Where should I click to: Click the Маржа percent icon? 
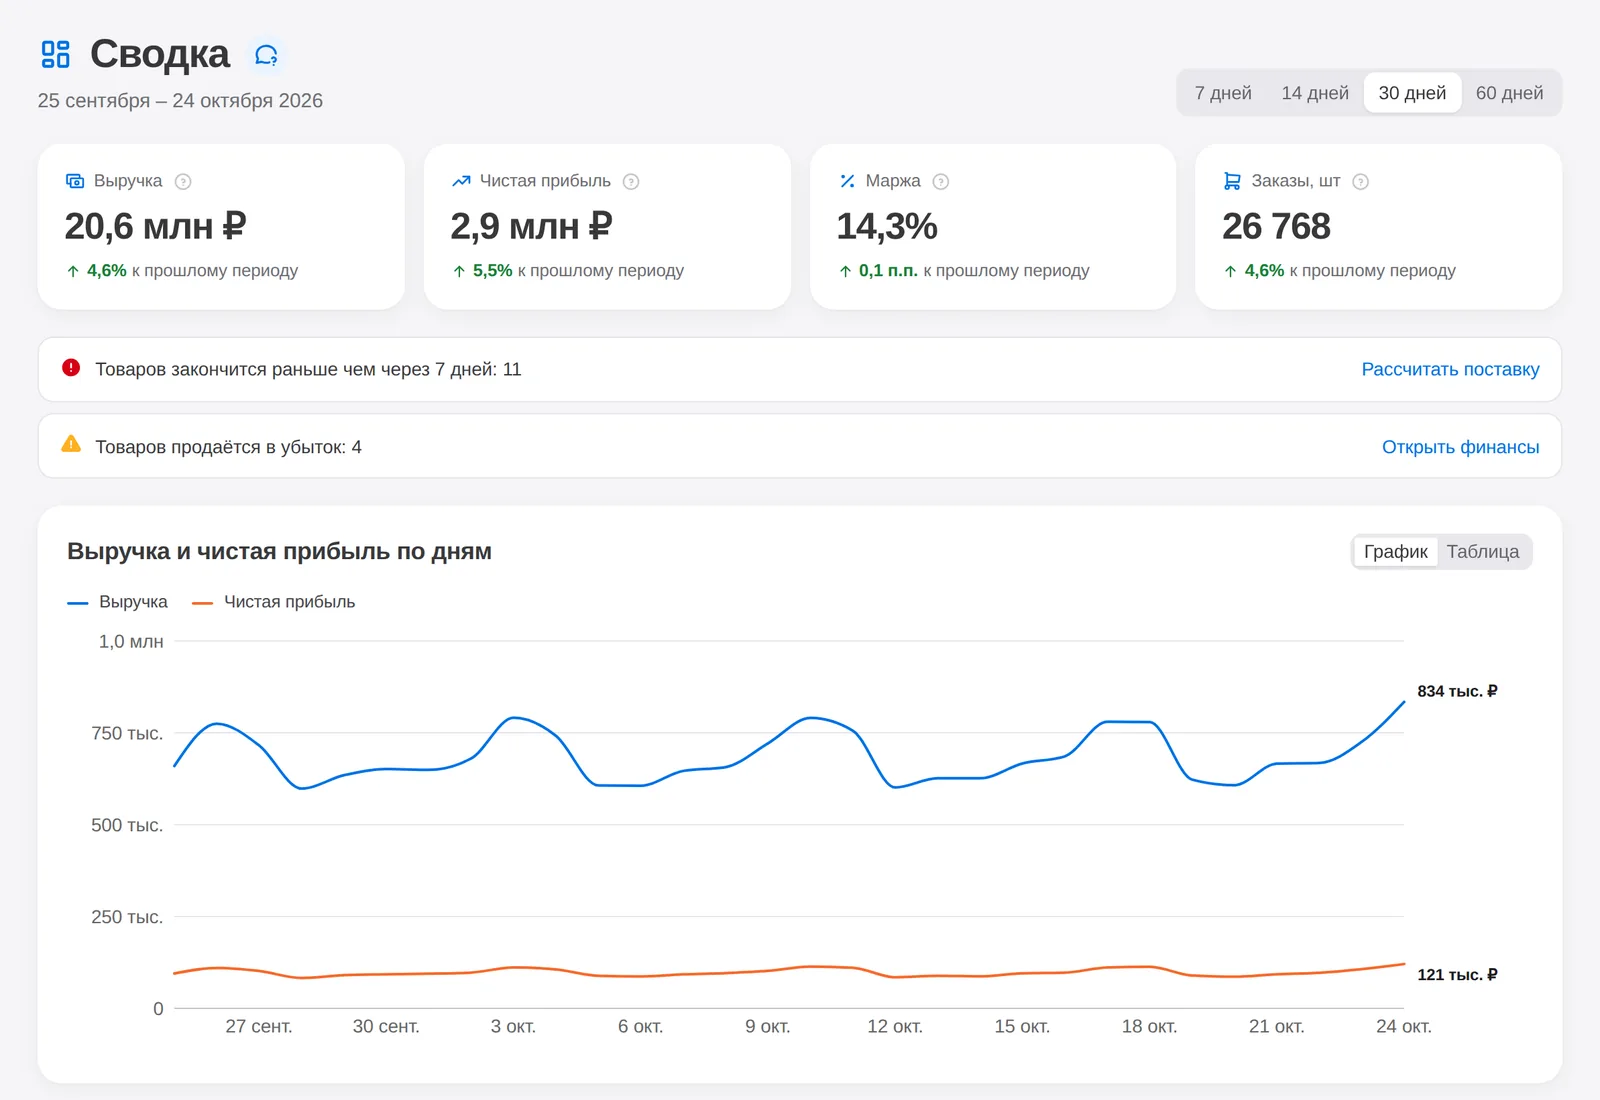coord(847,181)
